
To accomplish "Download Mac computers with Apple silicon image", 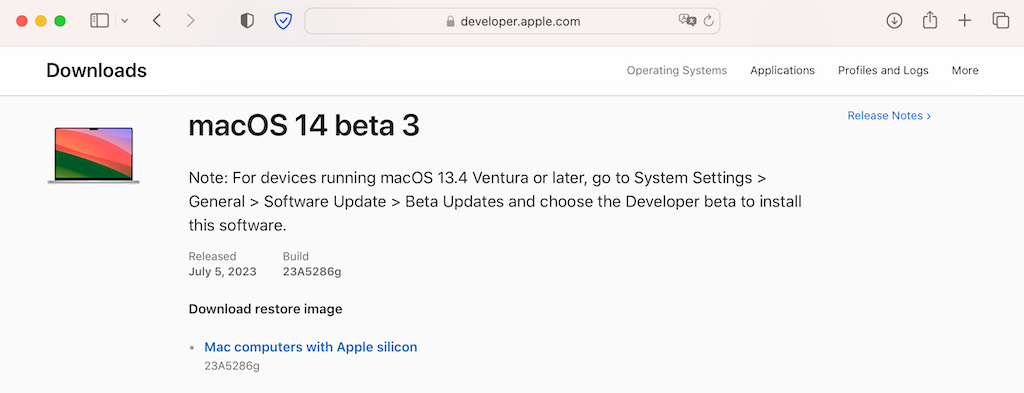I will pyautogui.click(x=311, y=347).
